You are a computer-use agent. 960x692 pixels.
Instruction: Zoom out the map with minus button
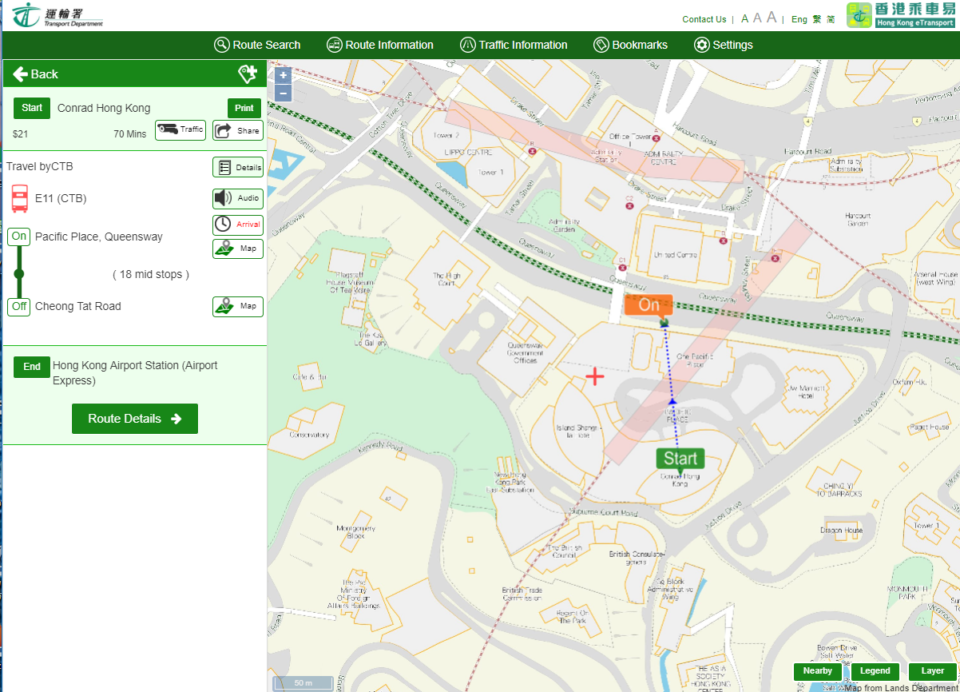(x=283, y=93)
